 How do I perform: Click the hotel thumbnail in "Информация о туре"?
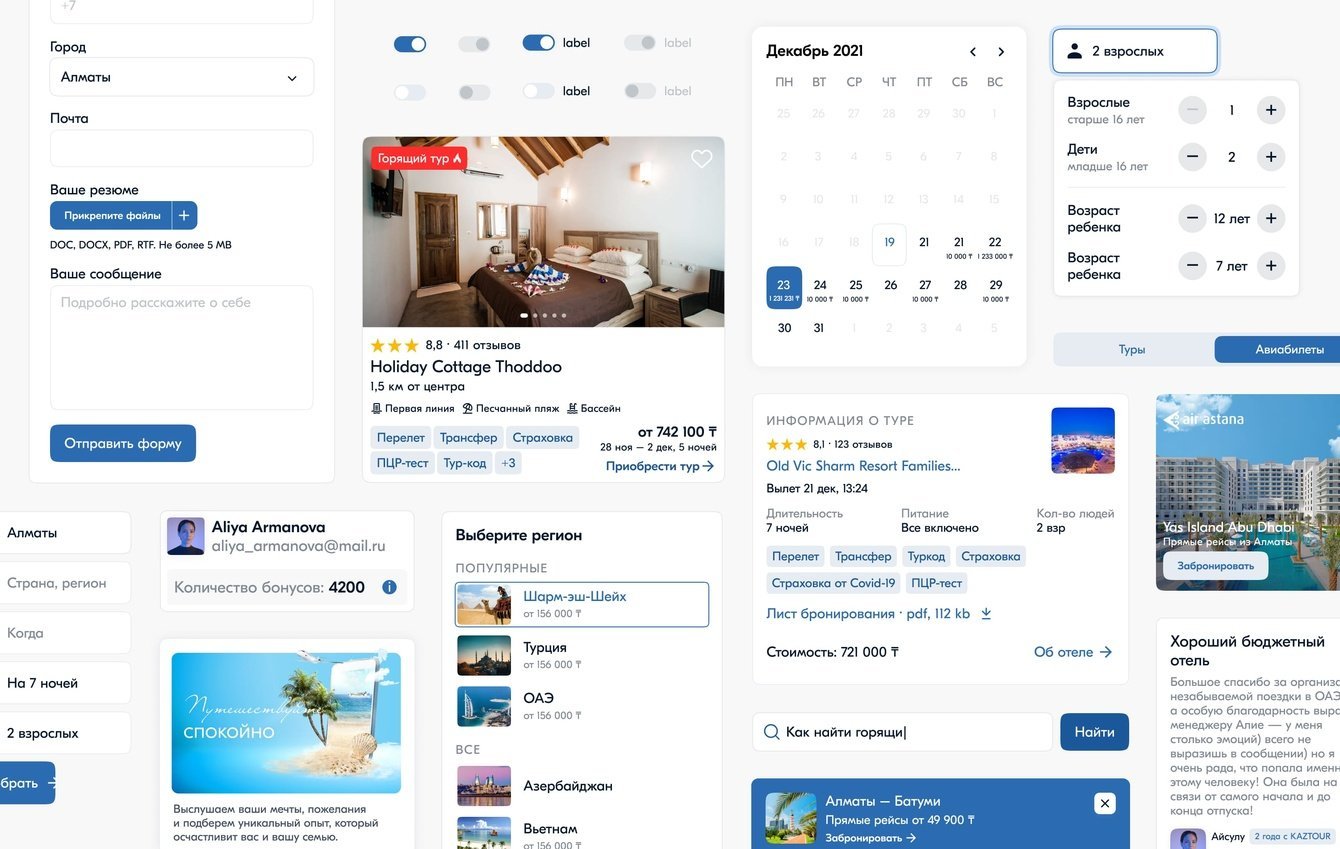pos(1083,440)
